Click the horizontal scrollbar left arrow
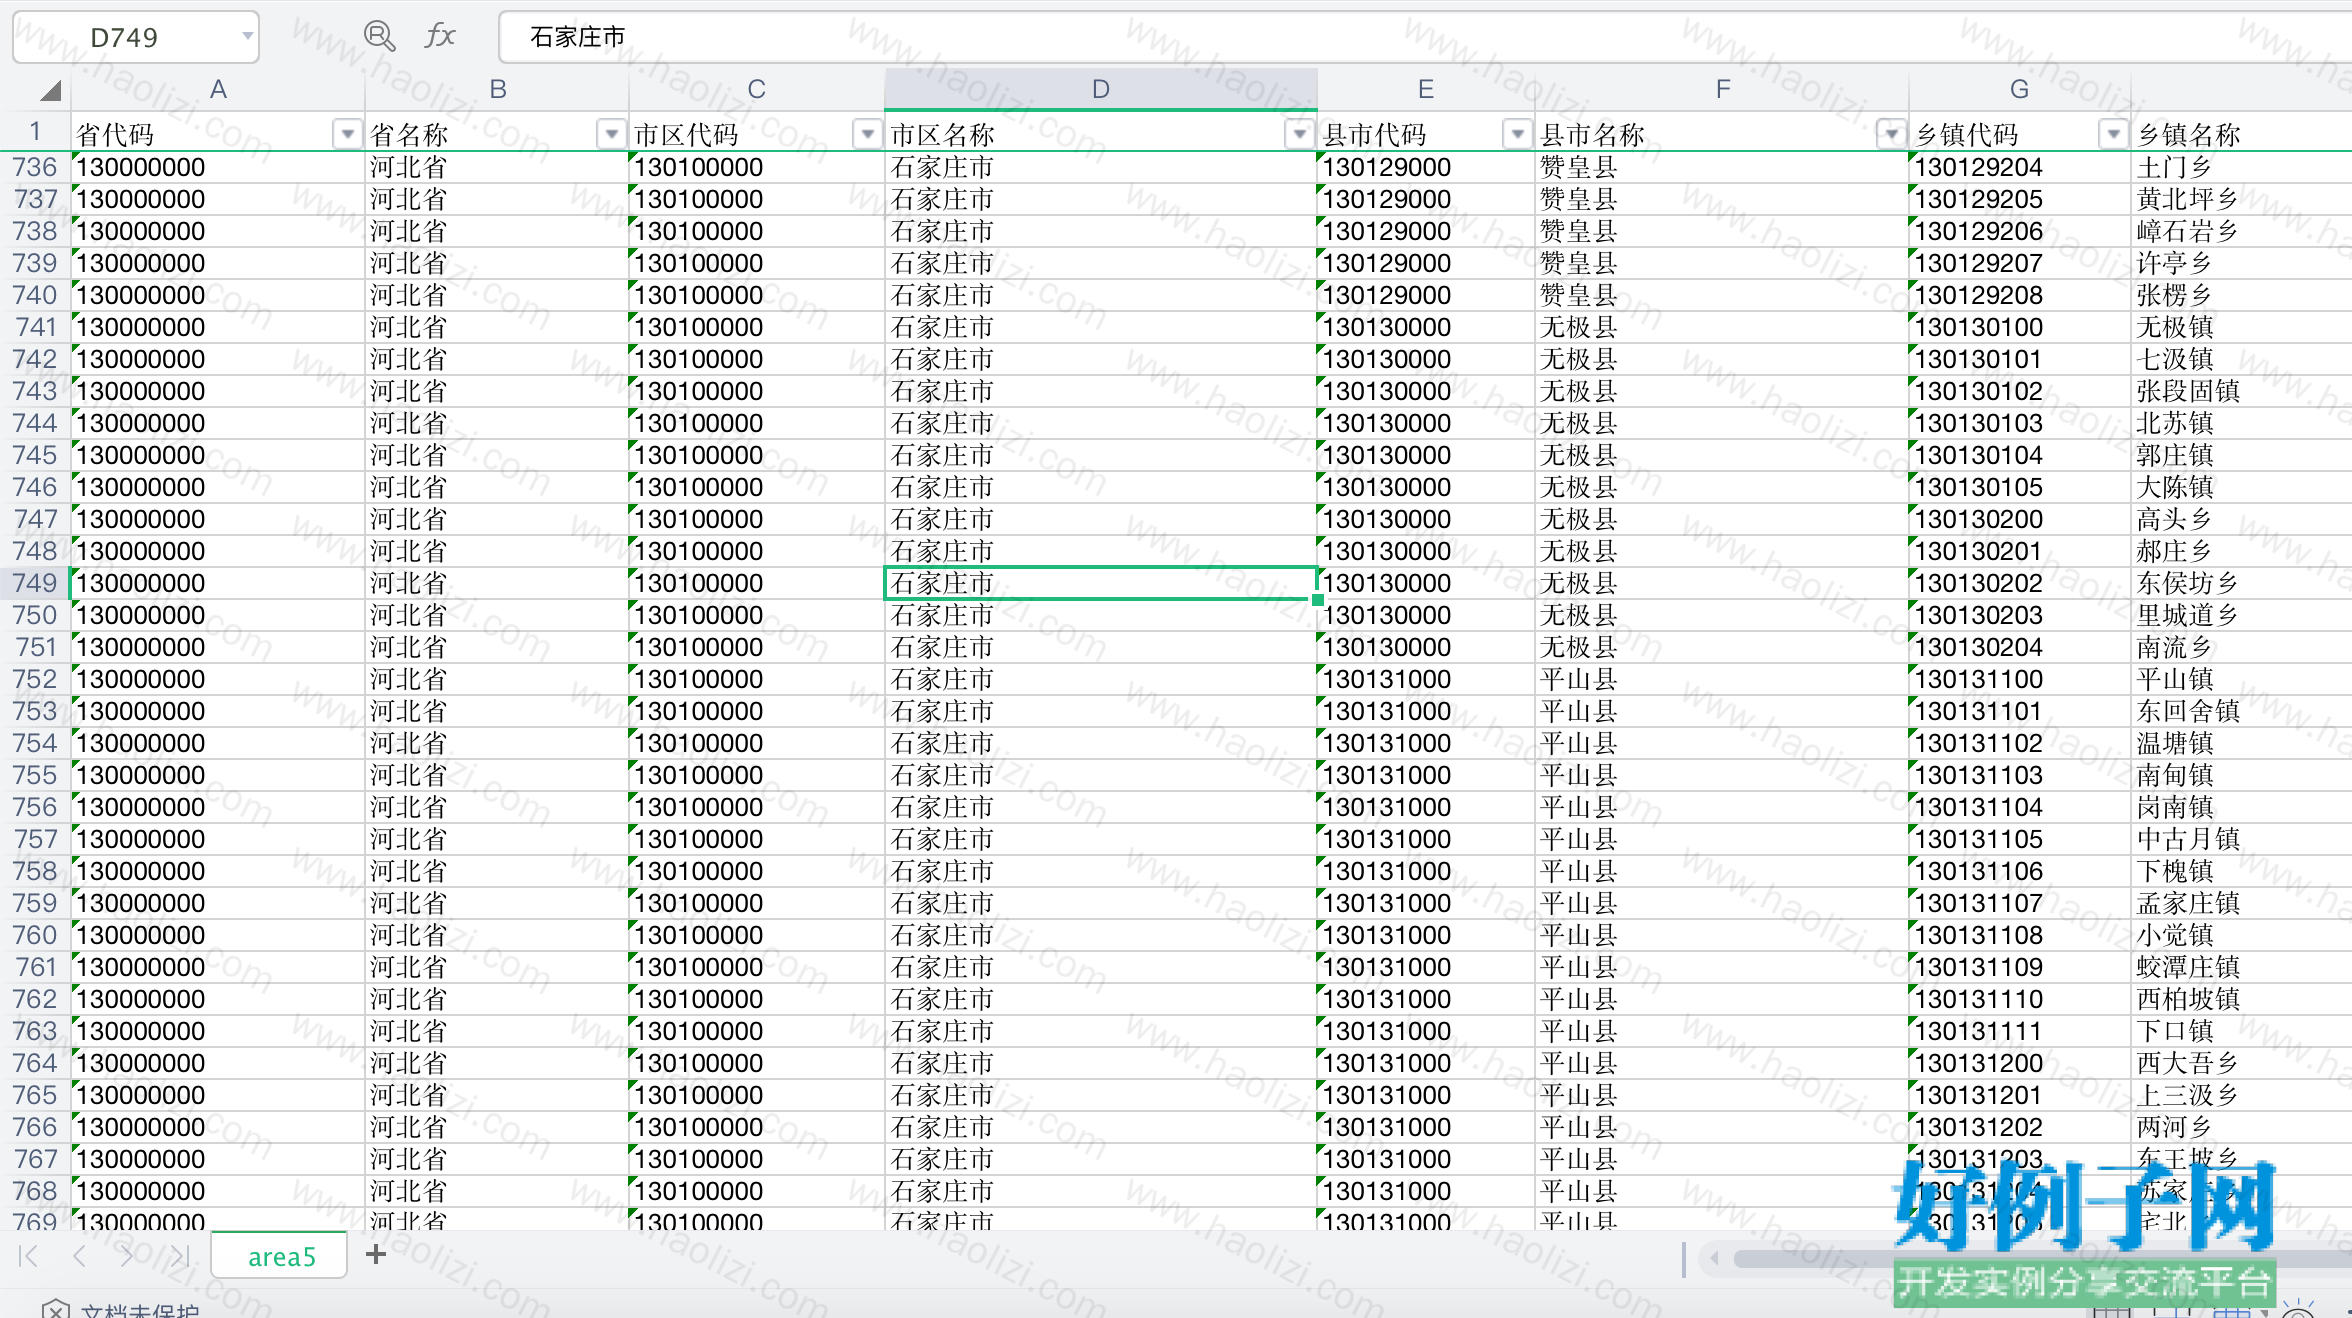Viewport: 2352px width, 1318px height. tap(1714, 1258)
